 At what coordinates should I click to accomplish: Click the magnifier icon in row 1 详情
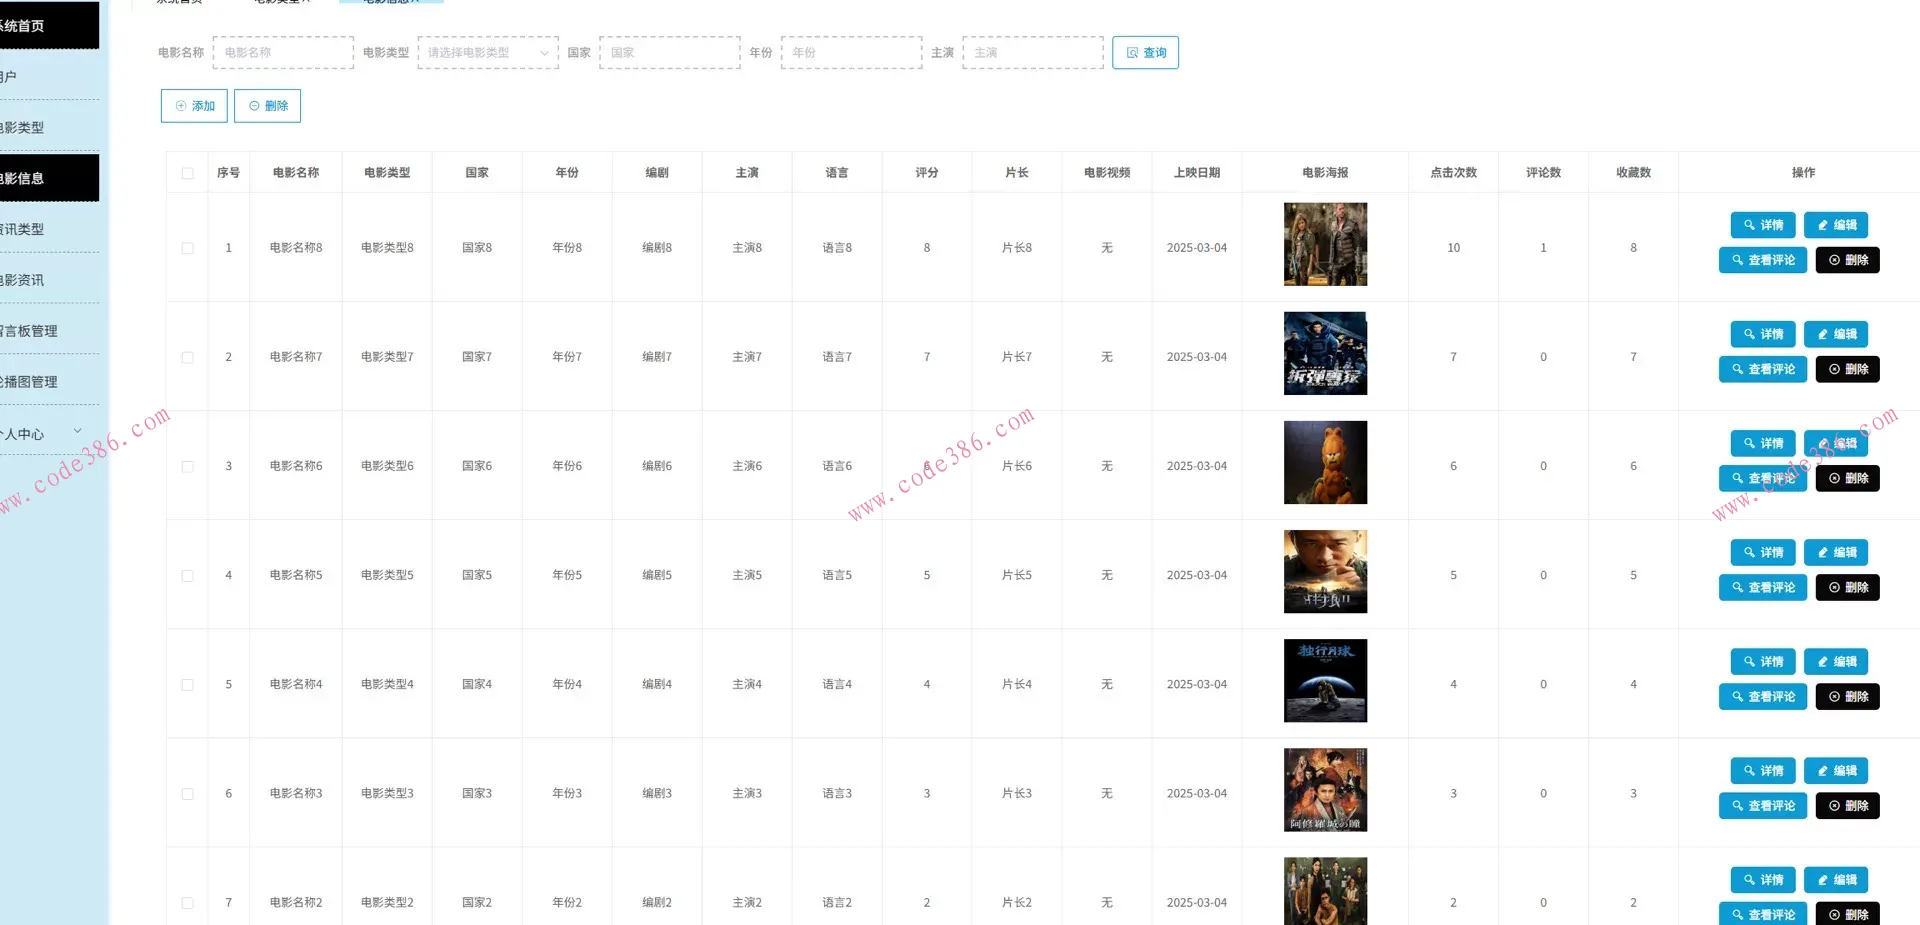[x=1749, y=225]
